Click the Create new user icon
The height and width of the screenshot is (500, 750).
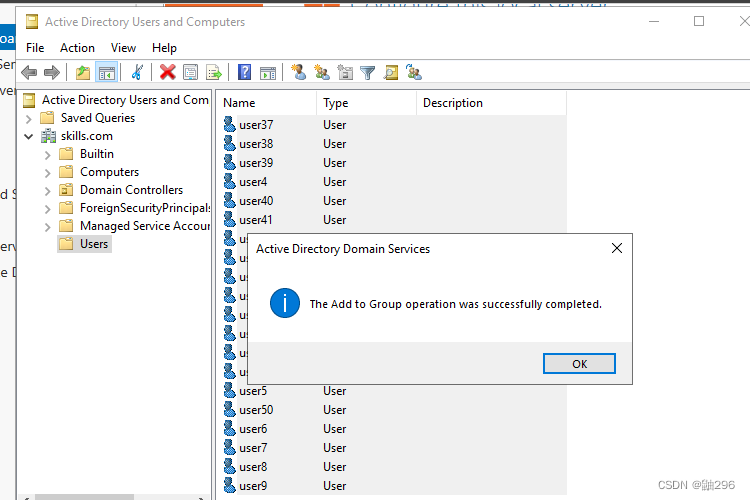(298, 72)
